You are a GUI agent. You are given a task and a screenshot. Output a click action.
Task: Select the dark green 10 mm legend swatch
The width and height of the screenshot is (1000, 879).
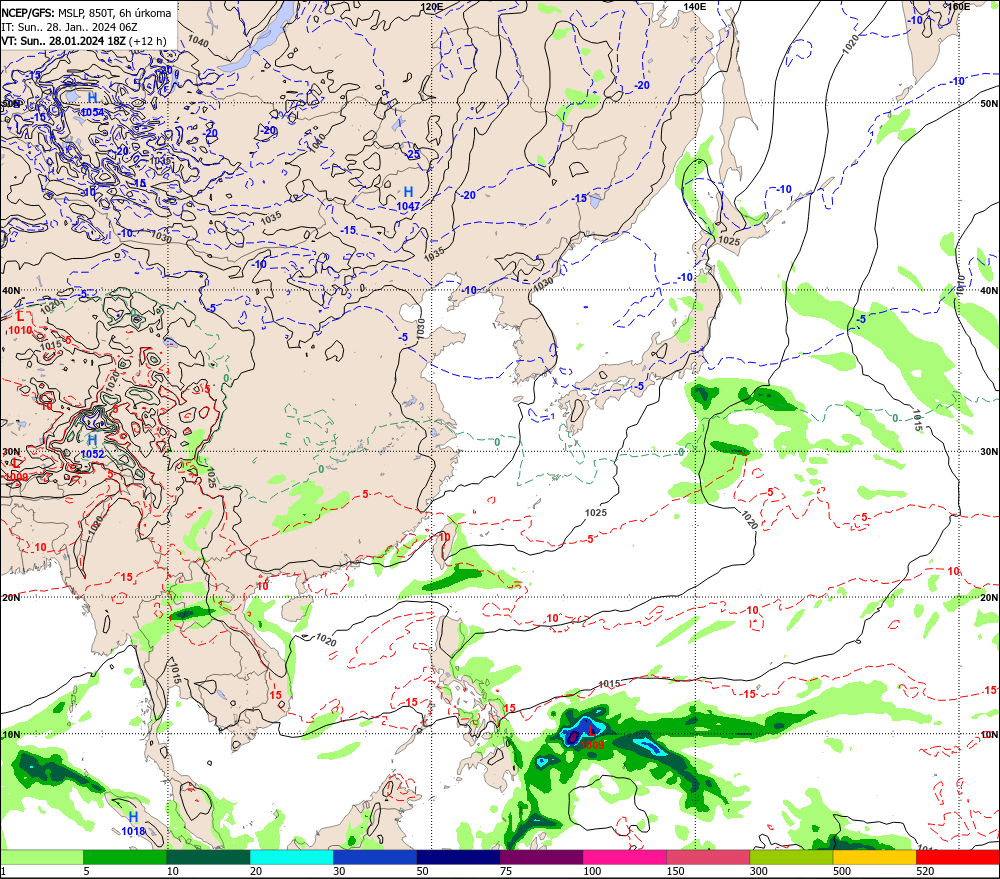pyautogui.click(x=208, y=857)
